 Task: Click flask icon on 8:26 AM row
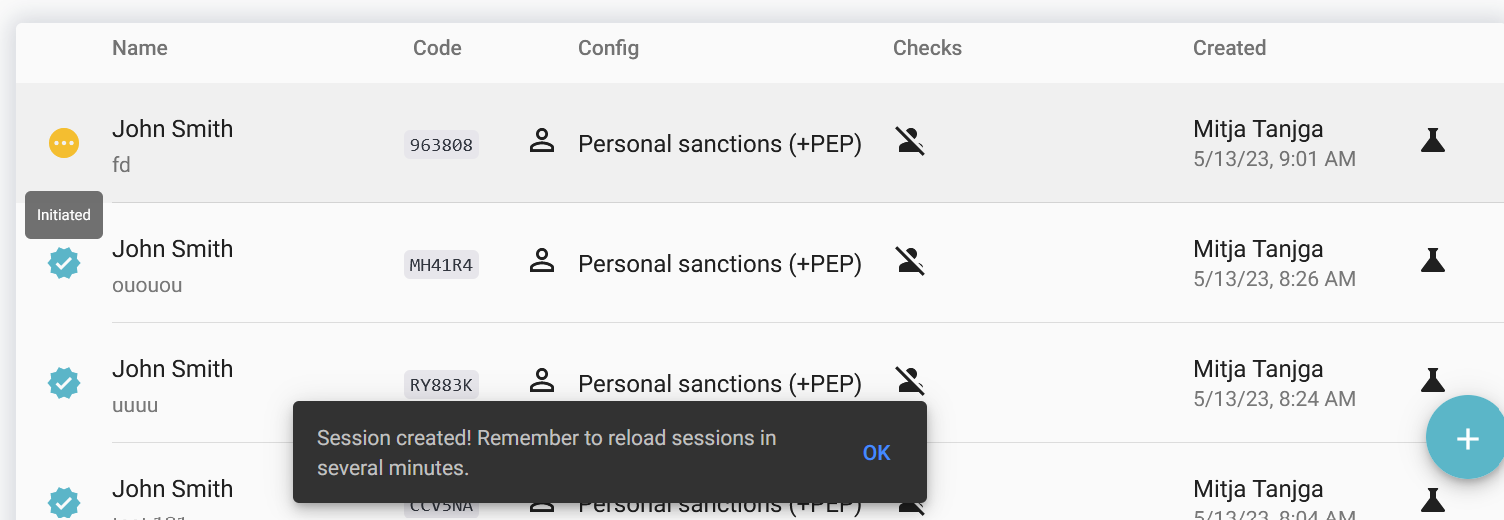(x=1433, y=260)
